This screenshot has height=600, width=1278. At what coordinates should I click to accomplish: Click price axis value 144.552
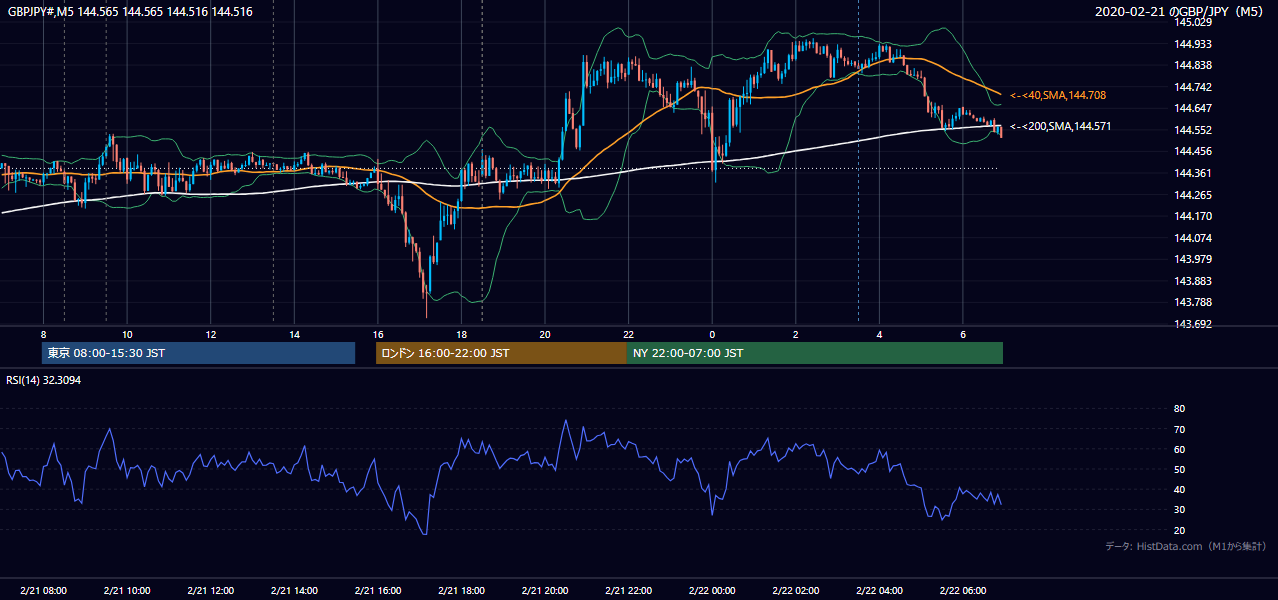(x=1193, y=130)
